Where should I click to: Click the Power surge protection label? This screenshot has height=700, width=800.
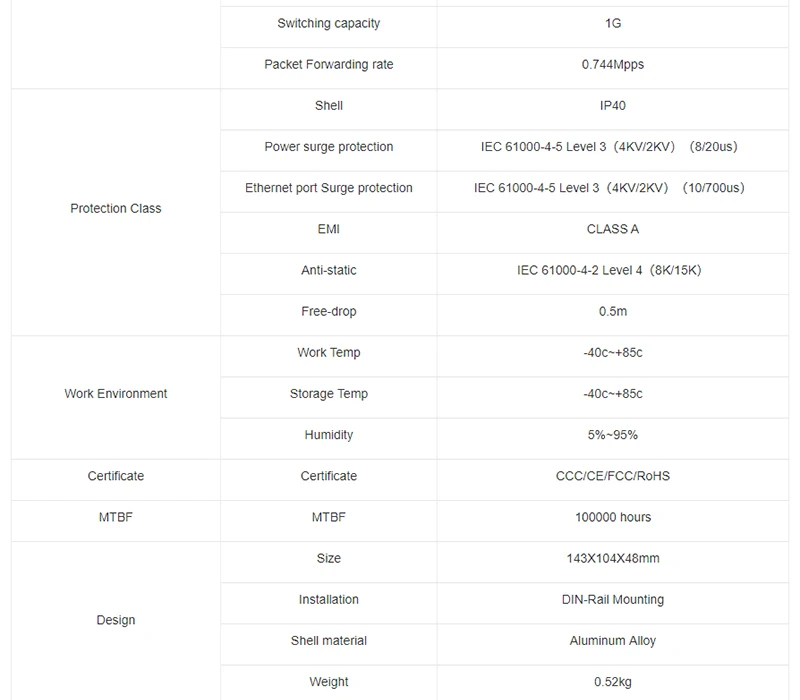pyautogui.click(x=329, y=147)
